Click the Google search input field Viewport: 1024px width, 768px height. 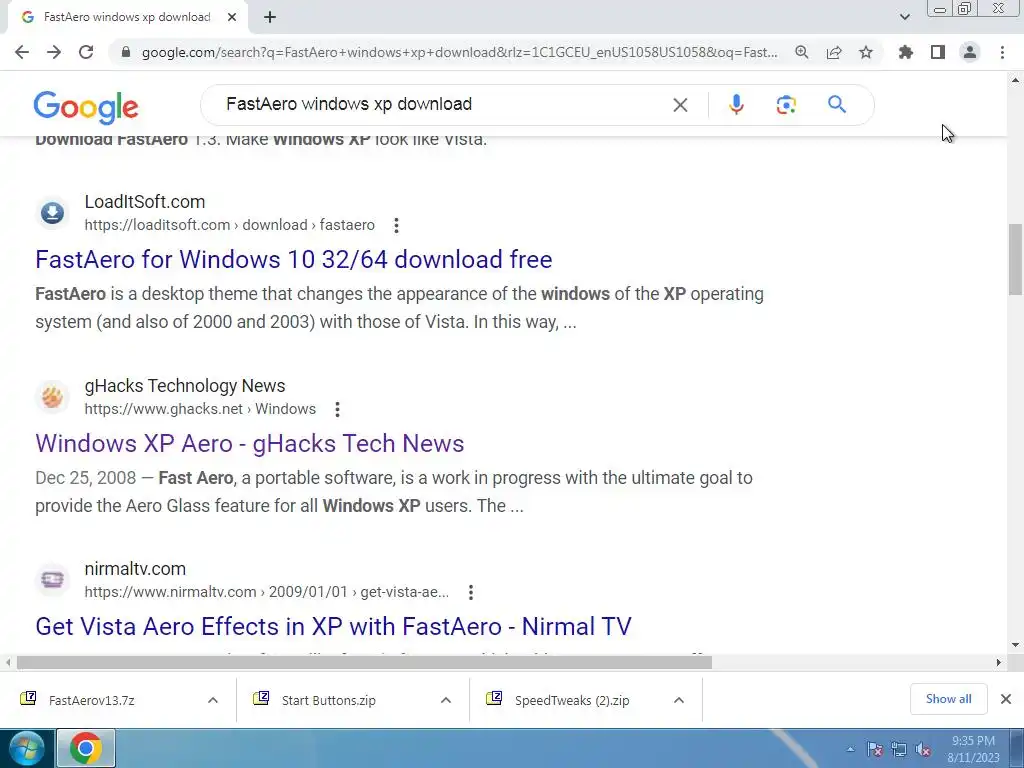[444, 104]
